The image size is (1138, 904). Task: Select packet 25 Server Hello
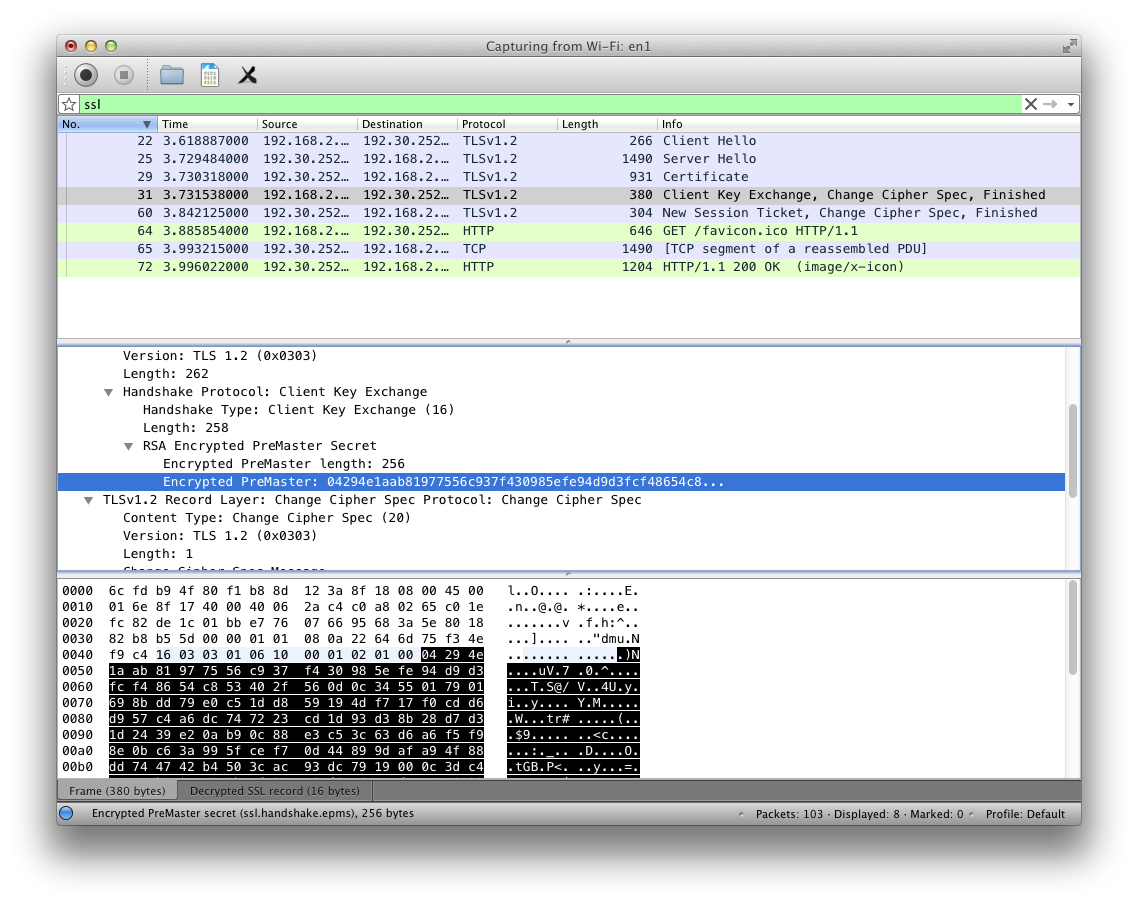(x=569, y=159)
